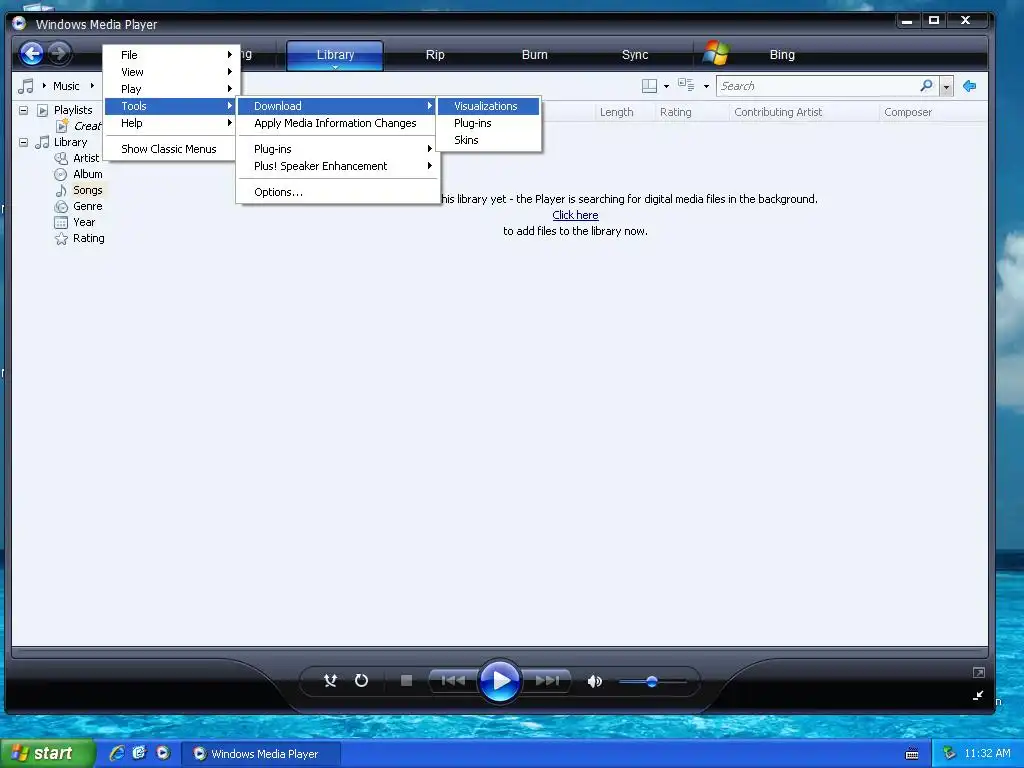Open the view options dropdown arrow
The height and width of the screenshot is (768, 1024).
pyautogui.click(x=706, y=86)
